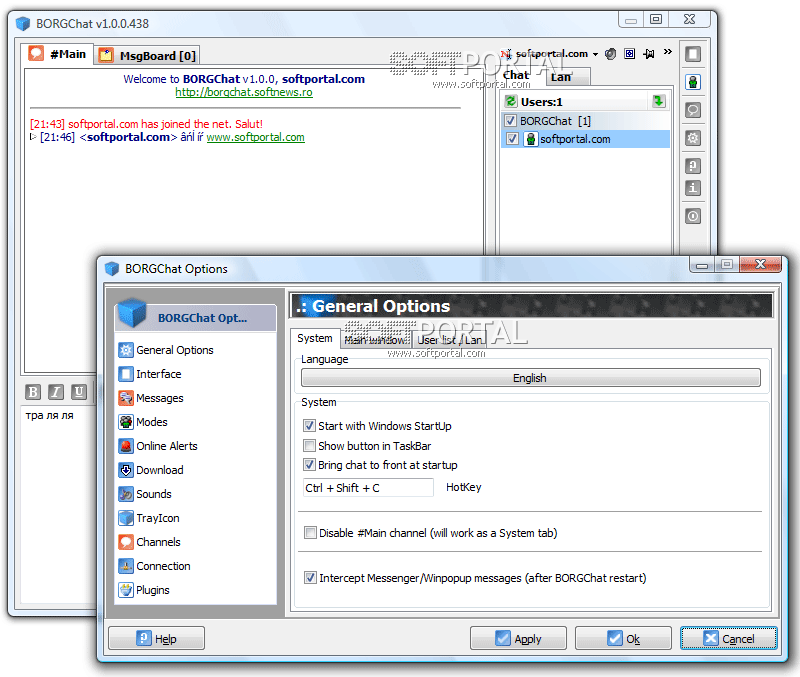Viewport: 800px width, 677px height.
Task: Click the blue grid icon in the main toolbar
Action: pyautogui.click(x=630, y=54)
